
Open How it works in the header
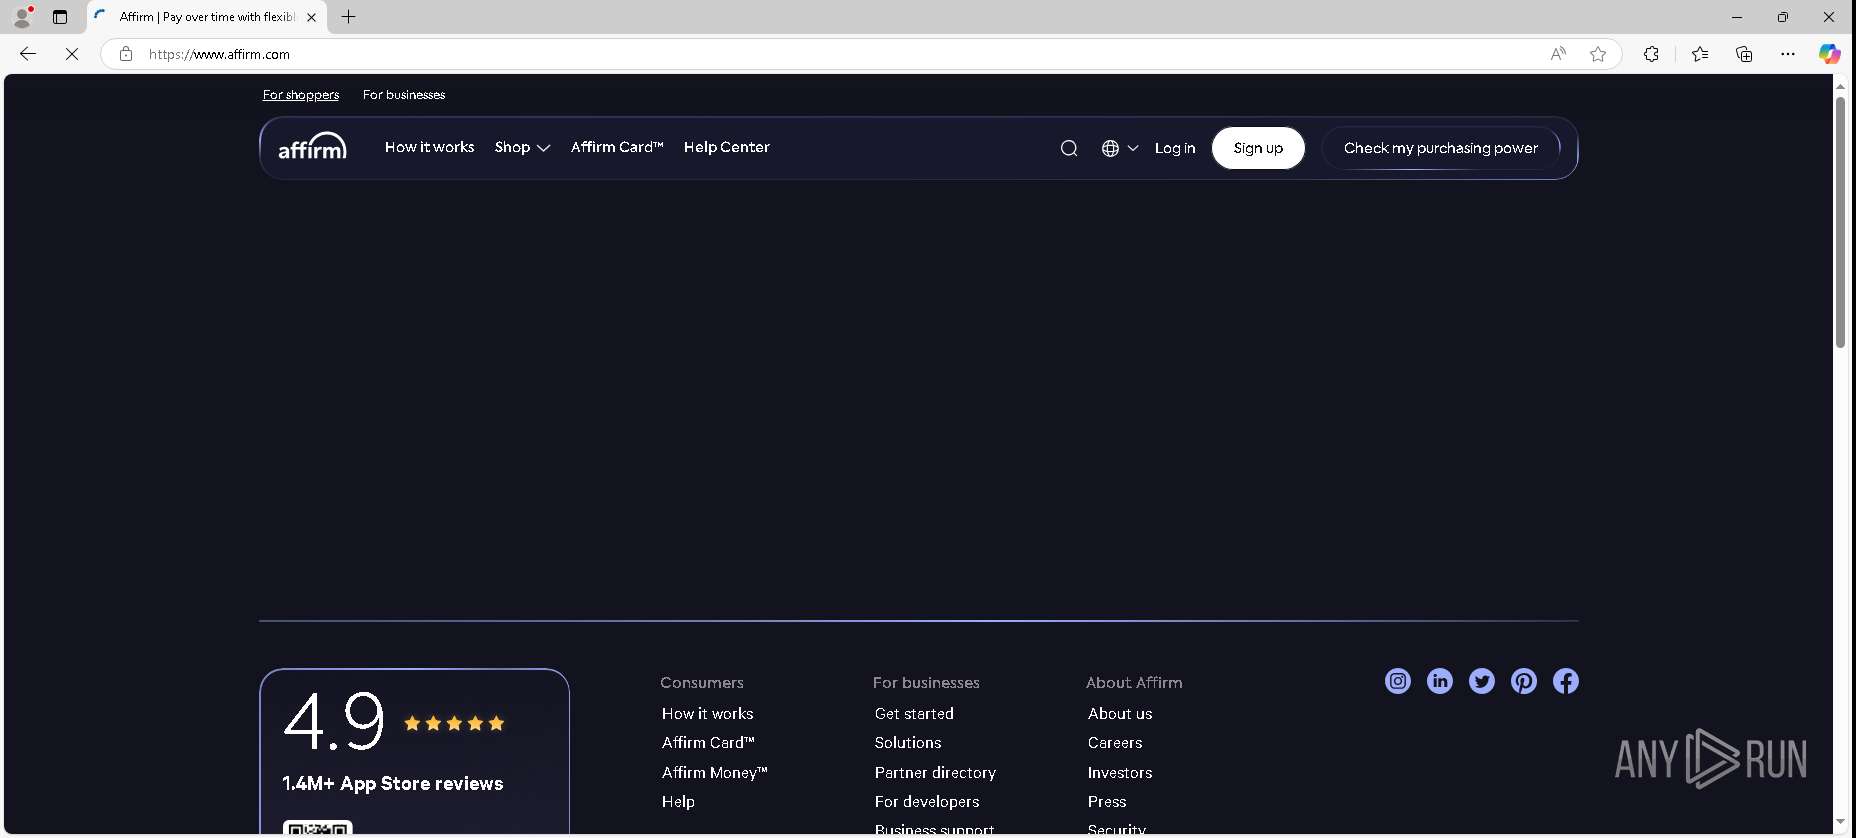429,147
